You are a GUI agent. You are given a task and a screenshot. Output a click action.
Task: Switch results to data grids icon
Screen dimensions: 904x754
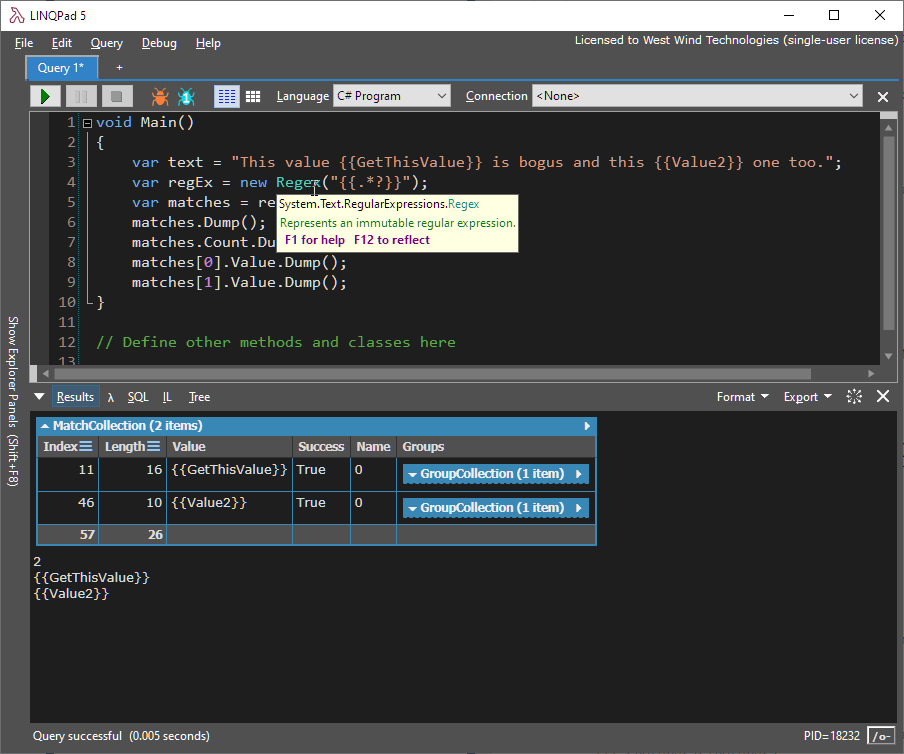click(x=253, y=96)
